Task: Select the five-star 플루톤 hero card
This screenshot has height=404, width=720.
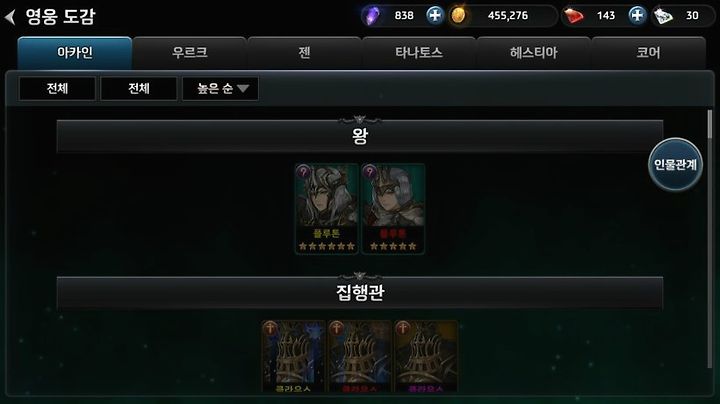Action: 393,209
